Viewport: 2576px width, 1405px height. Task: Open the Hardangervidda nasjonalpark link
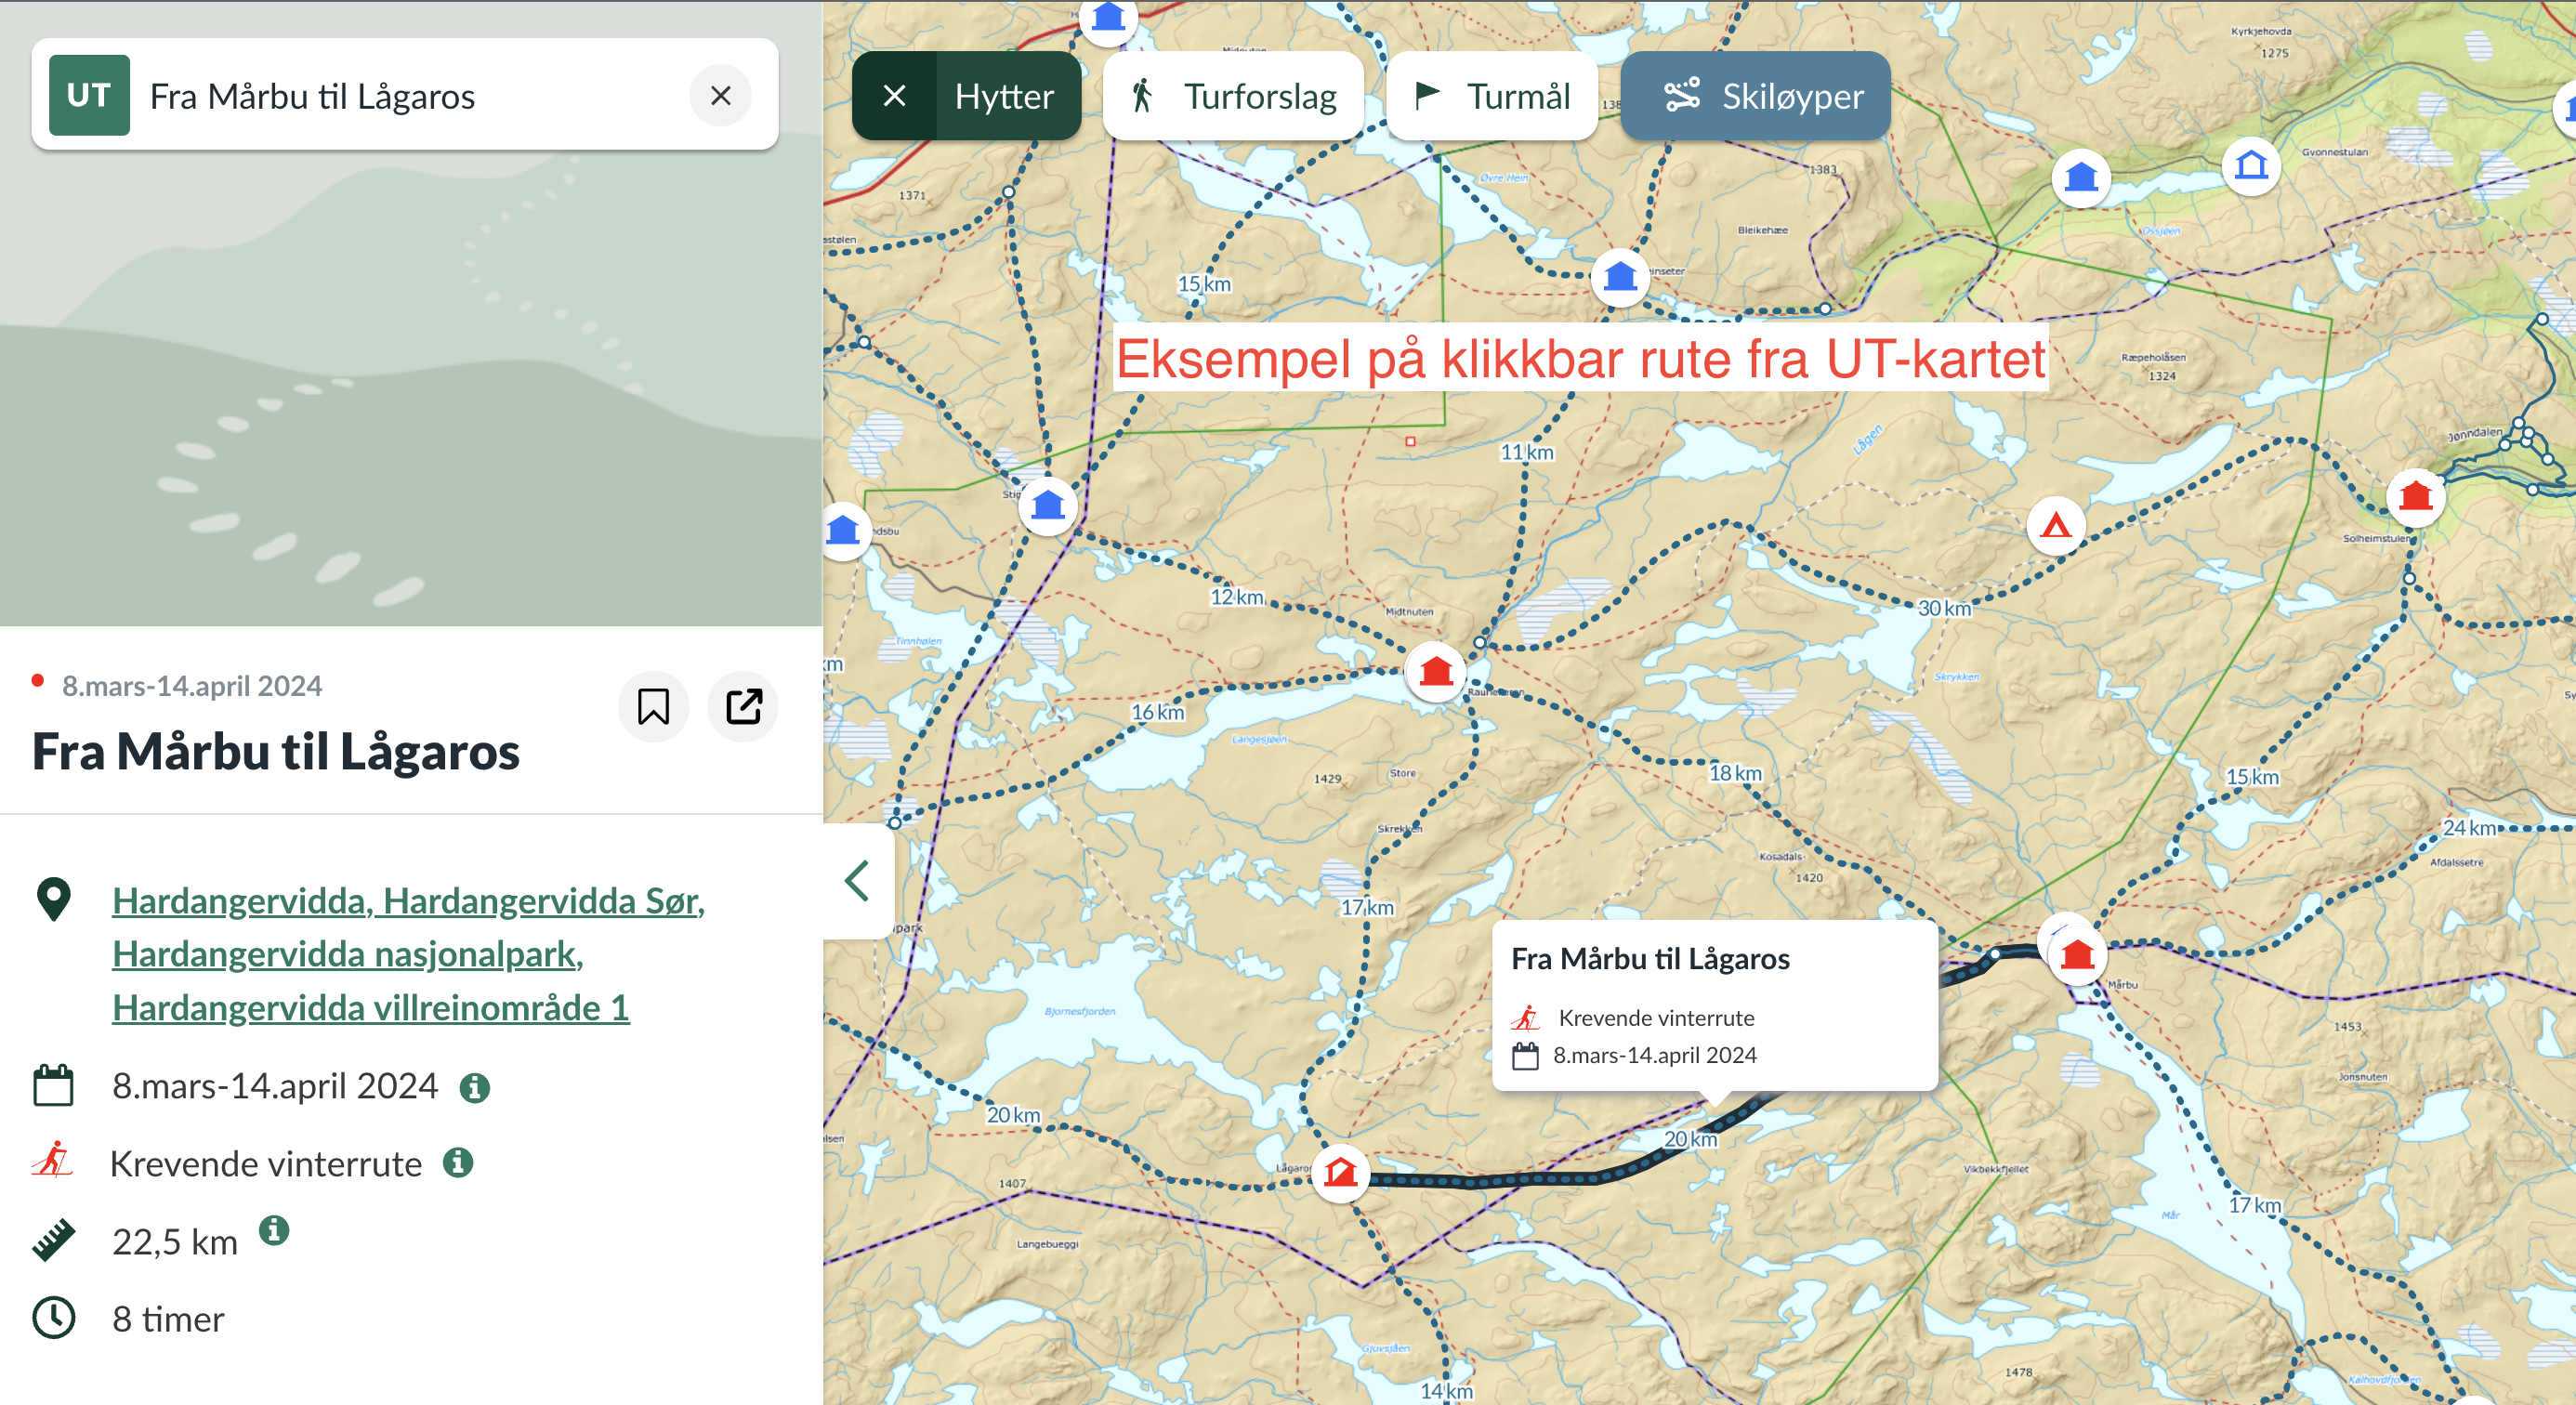click(x=348, y=954)
